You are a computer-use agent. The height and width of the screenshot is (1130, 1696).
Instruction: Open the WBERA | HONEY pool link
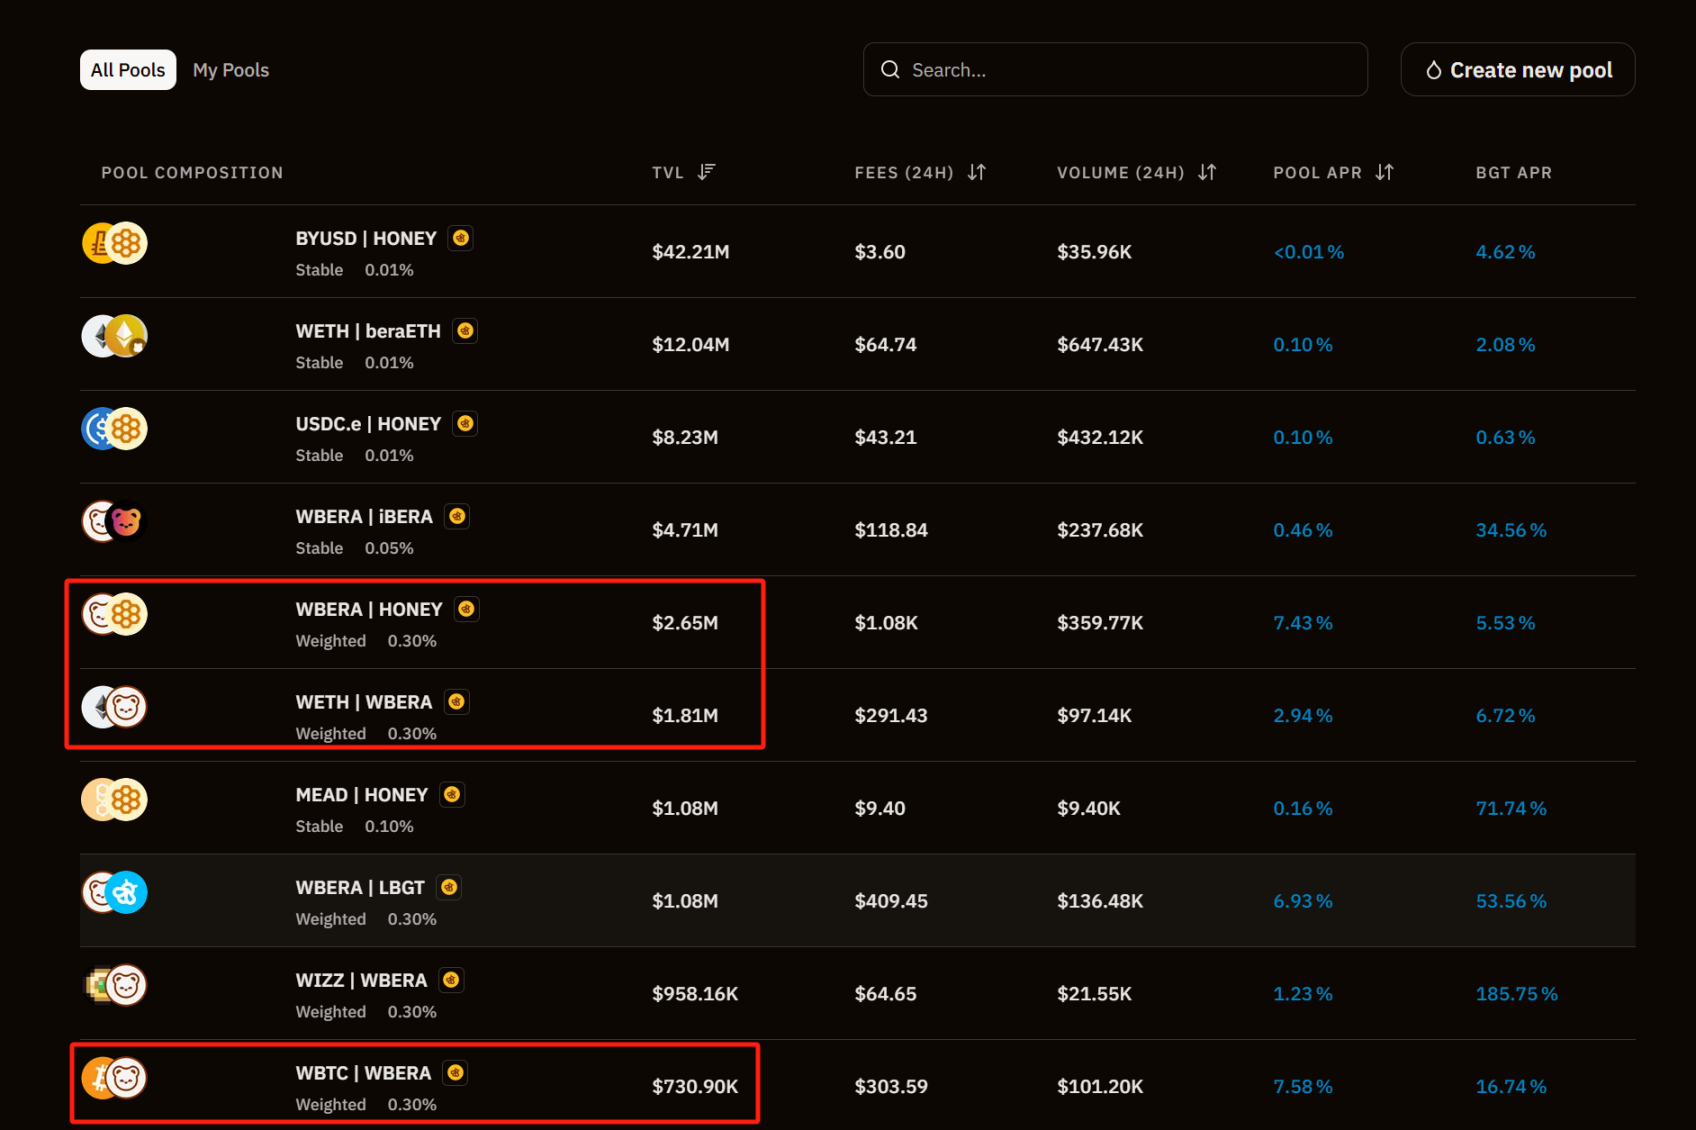[x=369, y=609]
